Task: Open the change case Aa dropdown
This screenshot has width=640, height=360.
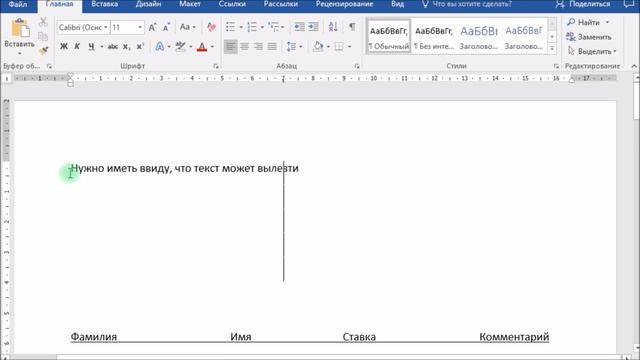Action: pos(187,27)
